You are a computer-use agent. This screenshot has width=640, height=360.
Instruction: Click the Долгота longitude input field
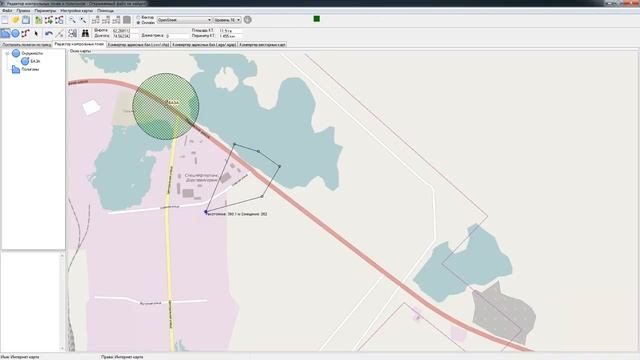[x=125, y=36]
